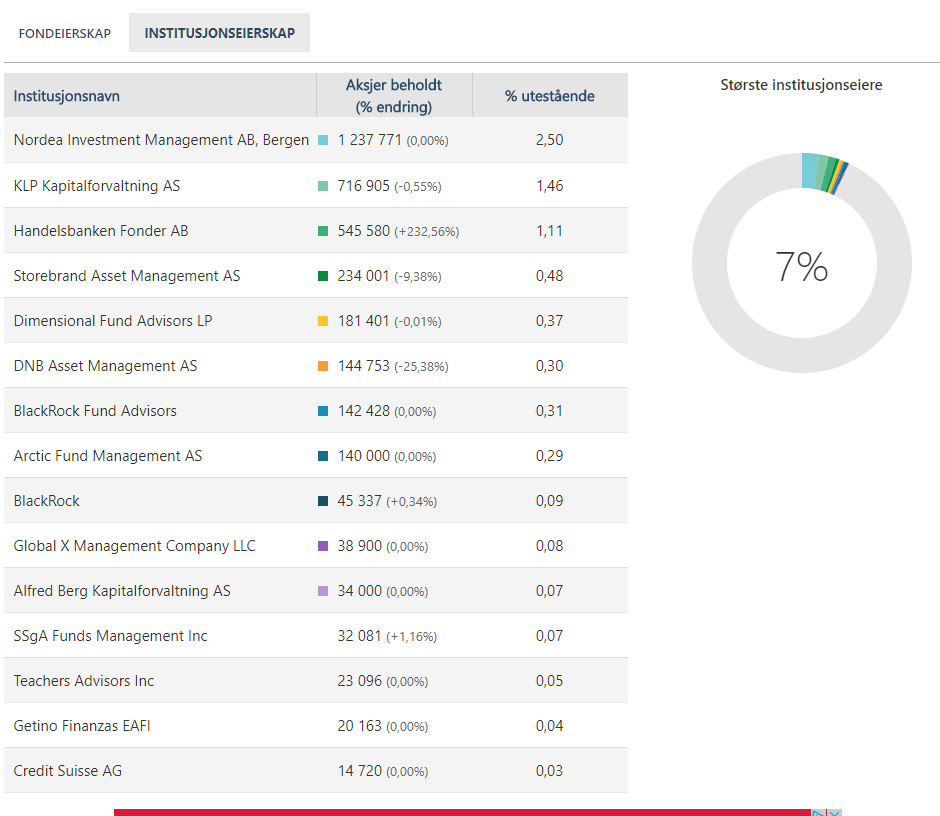Click the 2,50 percent outstanding value

click(550, 140)
